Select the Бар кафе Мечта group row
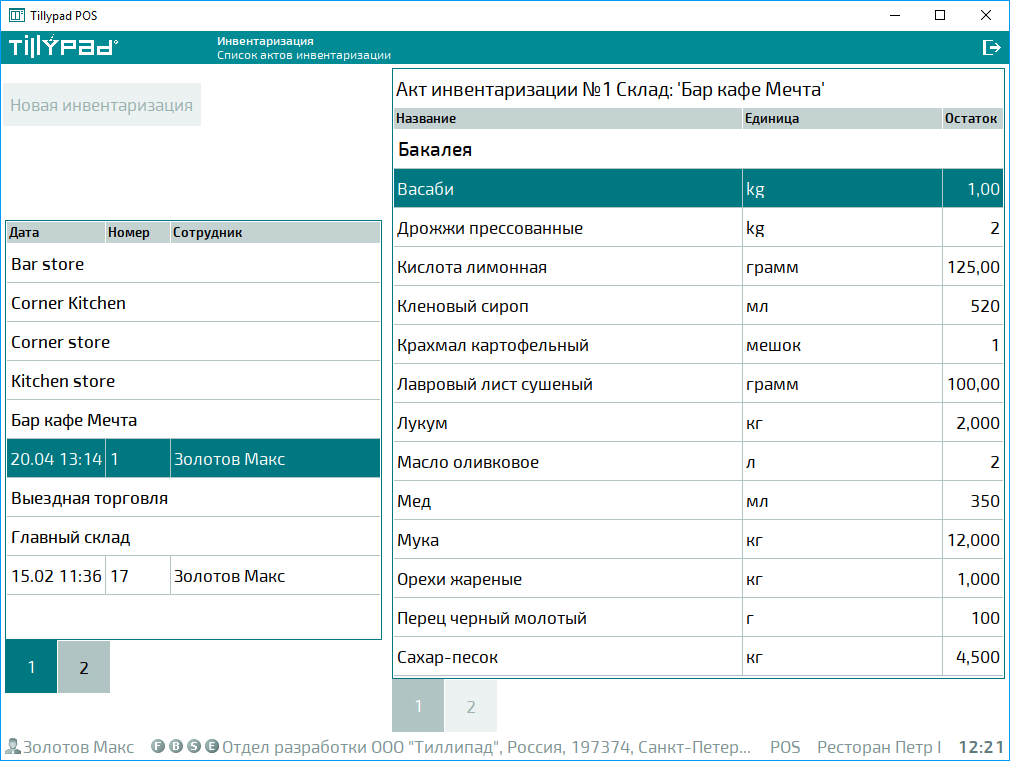 coord(193,420)
